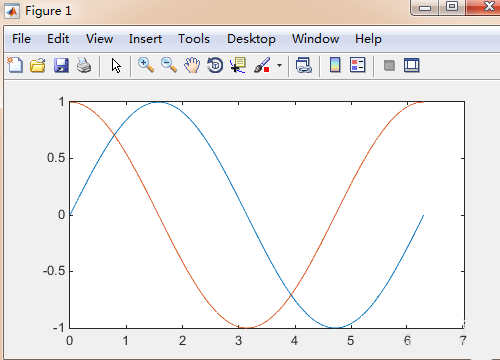The height and width of the screenshot is (360, 500).
Task: Open the Help menu
Action: tap(368, 39)
